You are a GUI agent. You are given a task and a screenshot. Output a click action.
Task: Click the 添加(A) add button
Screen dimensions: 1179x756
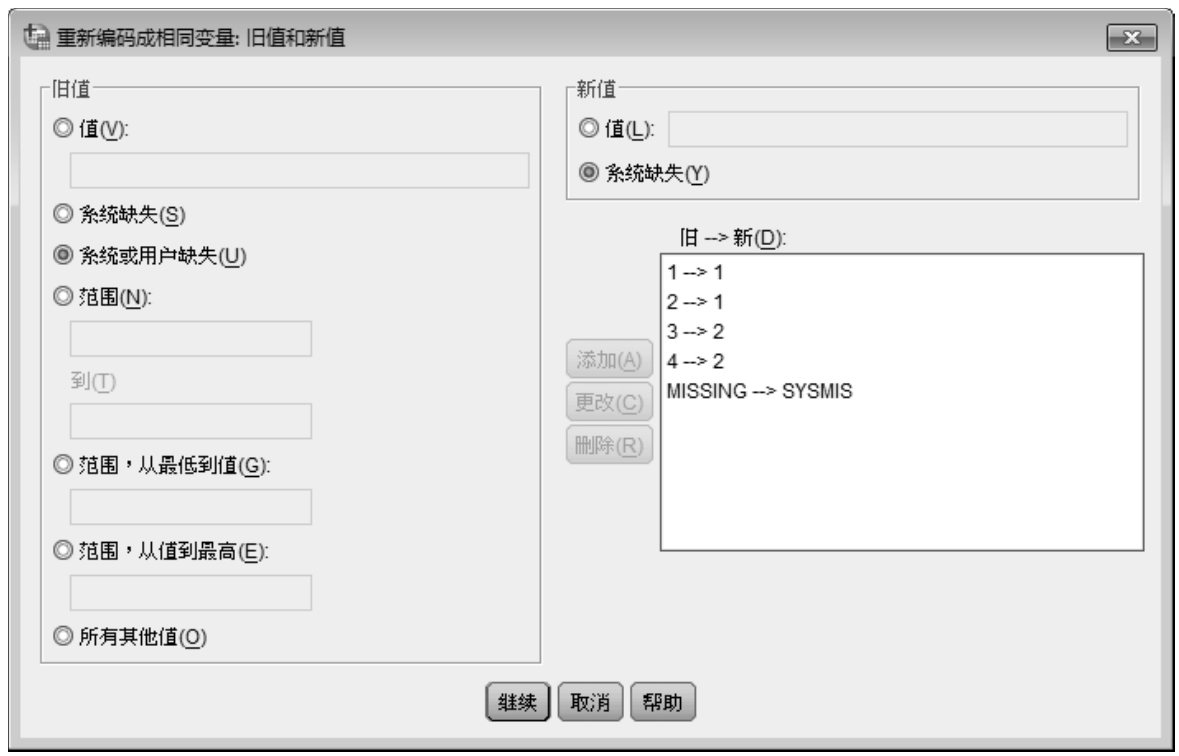[x=609, y=360]
